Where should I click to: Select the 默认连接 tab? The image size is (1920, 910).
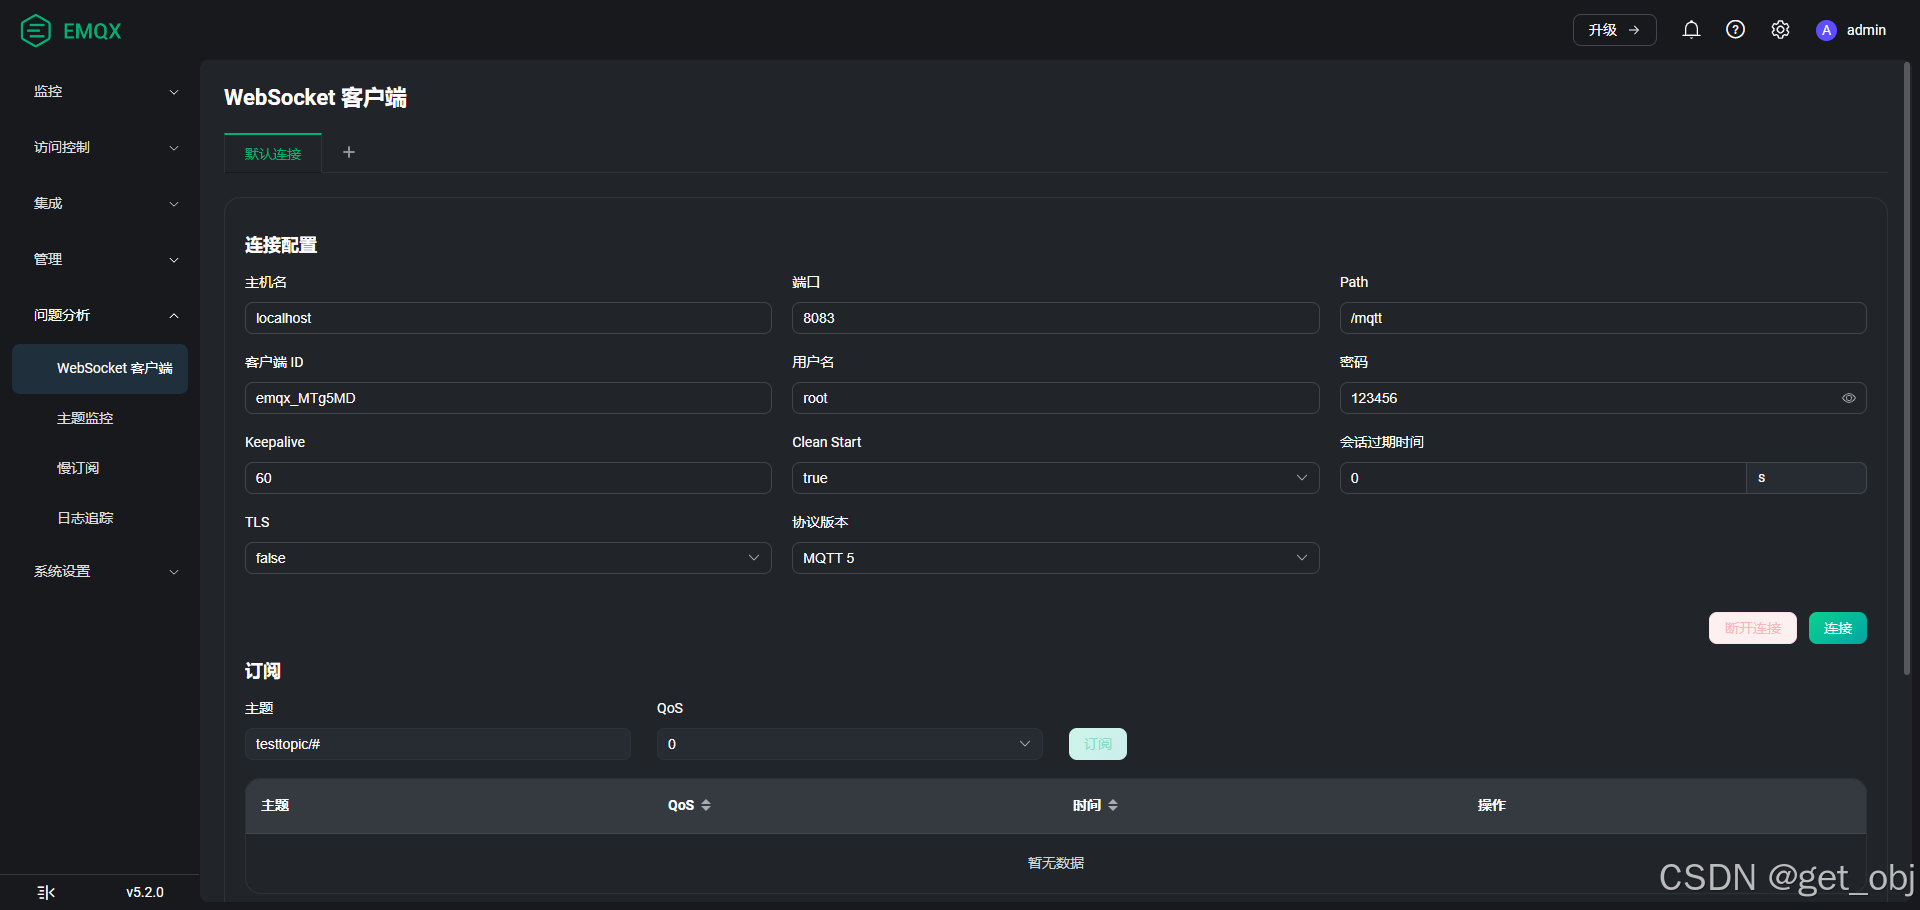point(273,154)
